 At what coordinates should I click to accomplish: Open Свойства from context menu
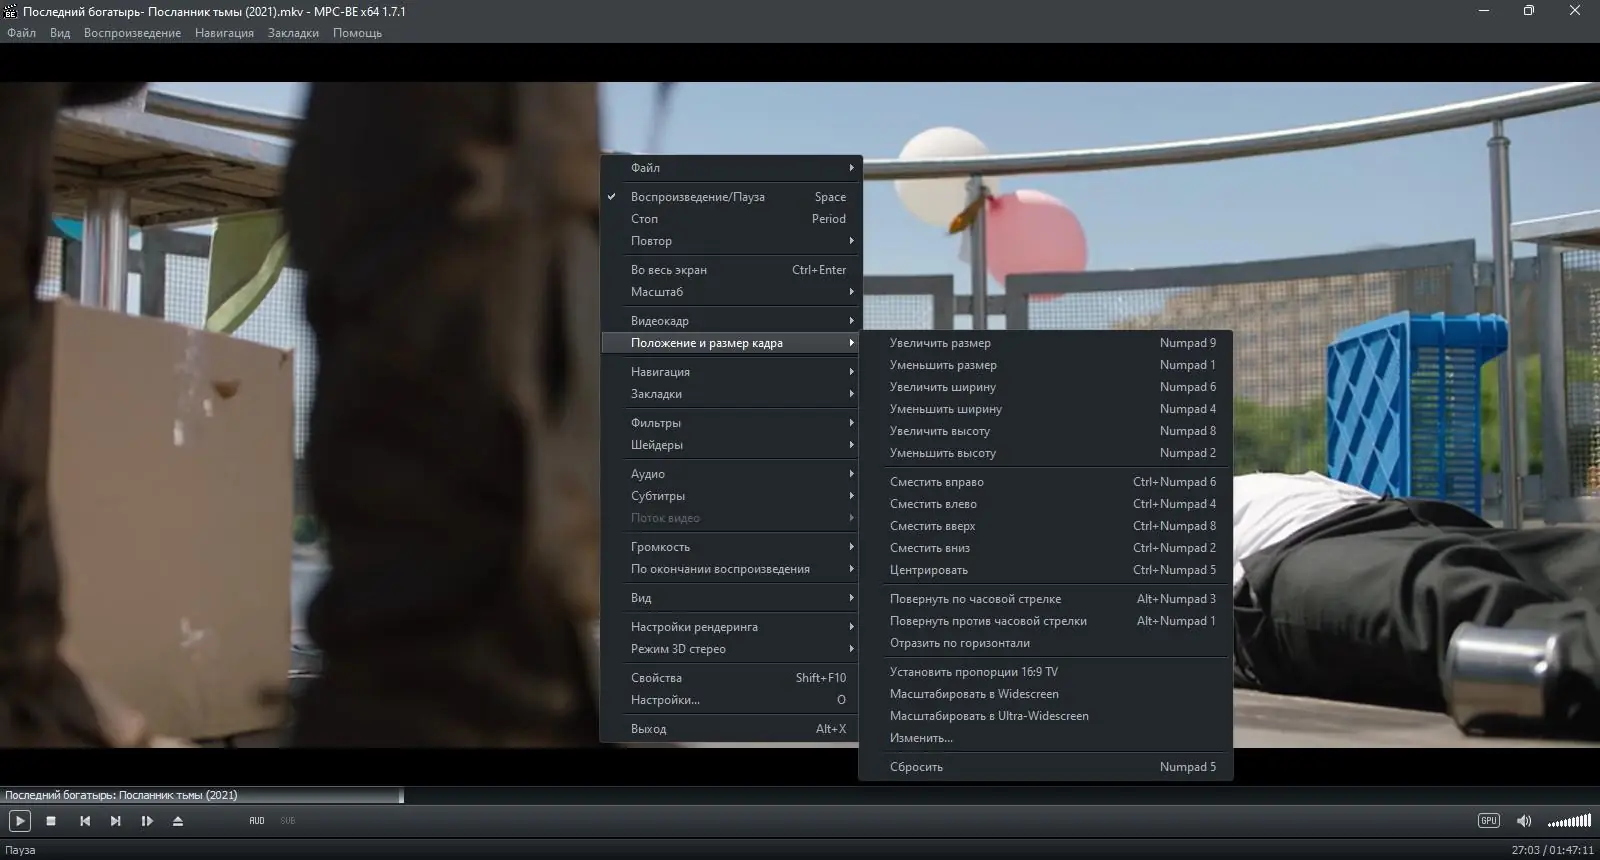[730, 678]
